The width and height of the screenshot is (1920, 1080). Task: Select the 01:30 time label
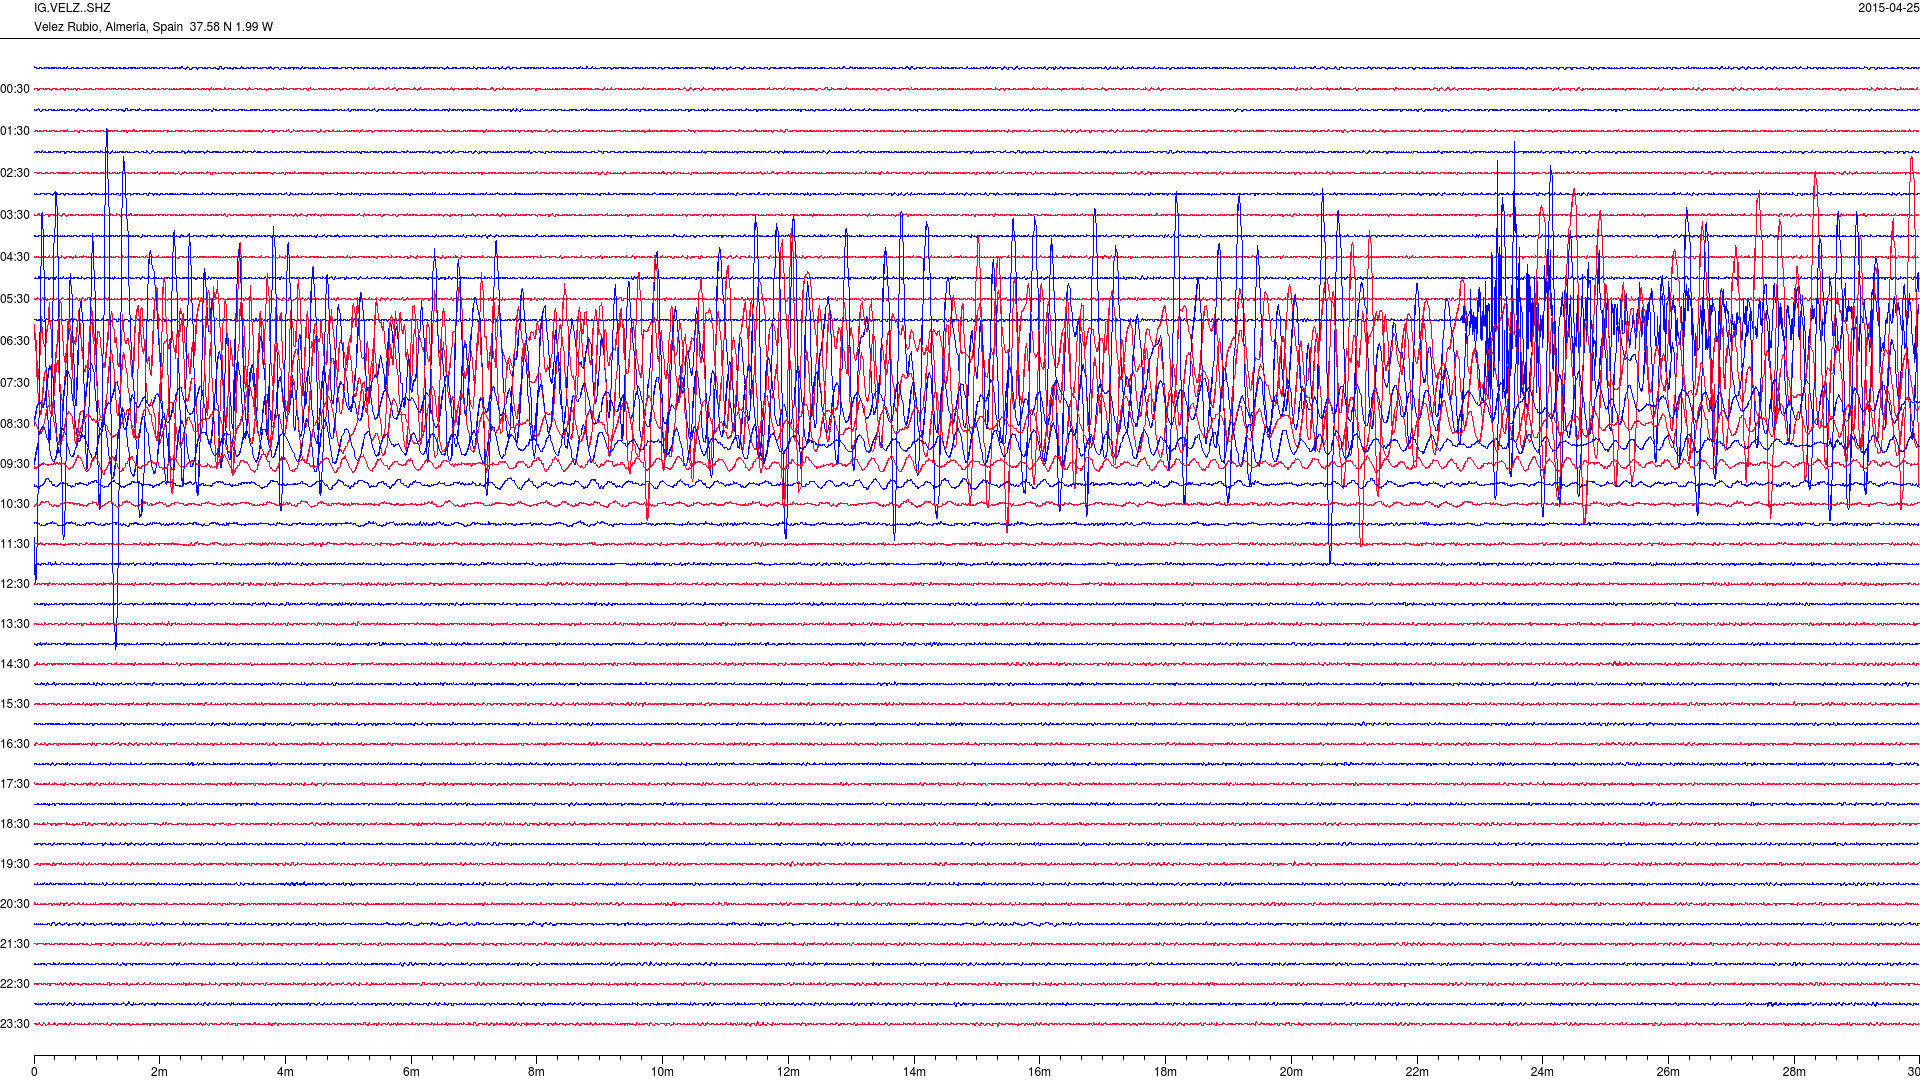coord(15,131)
